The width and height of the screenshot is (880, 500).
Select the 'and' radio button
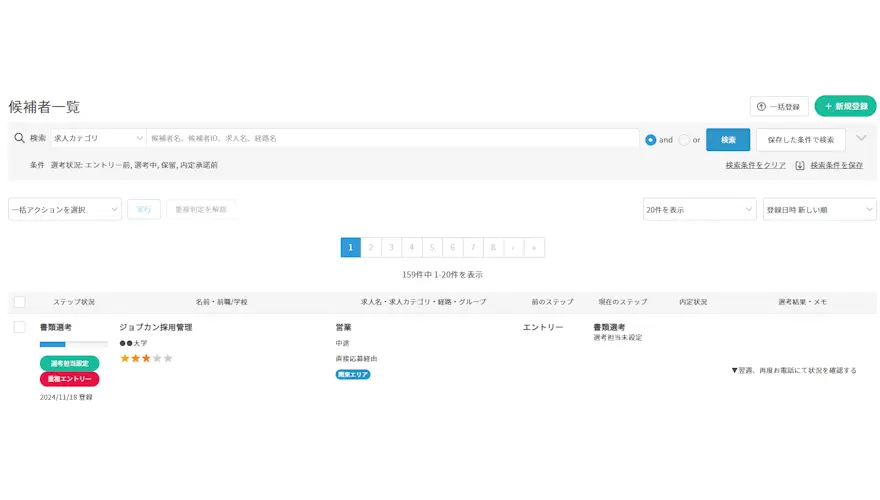tap(651, 140)
